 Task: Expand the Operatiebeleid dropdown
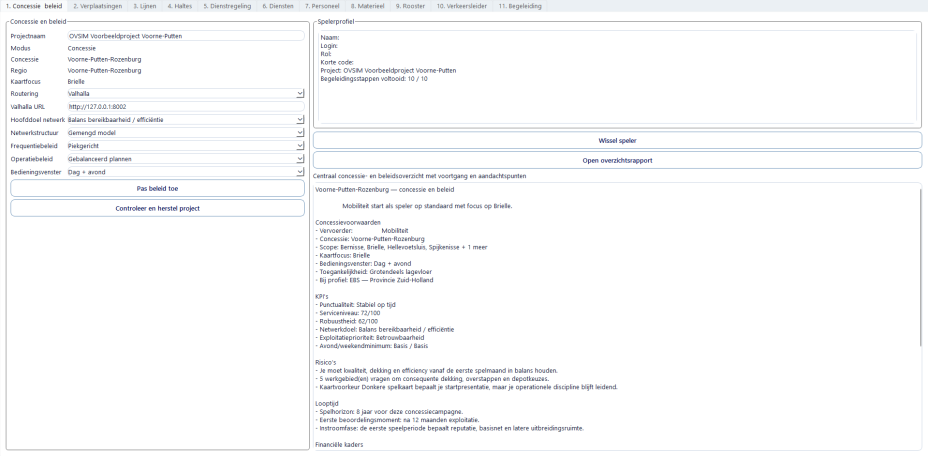[185, 158]
